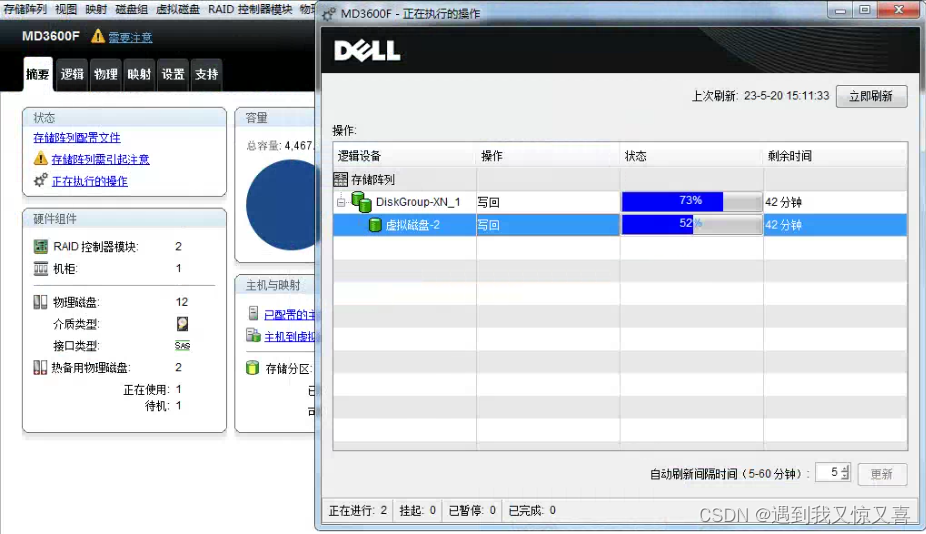
Task: Switch to the 逻辑 tab
Action: click(x=72, y=74)
